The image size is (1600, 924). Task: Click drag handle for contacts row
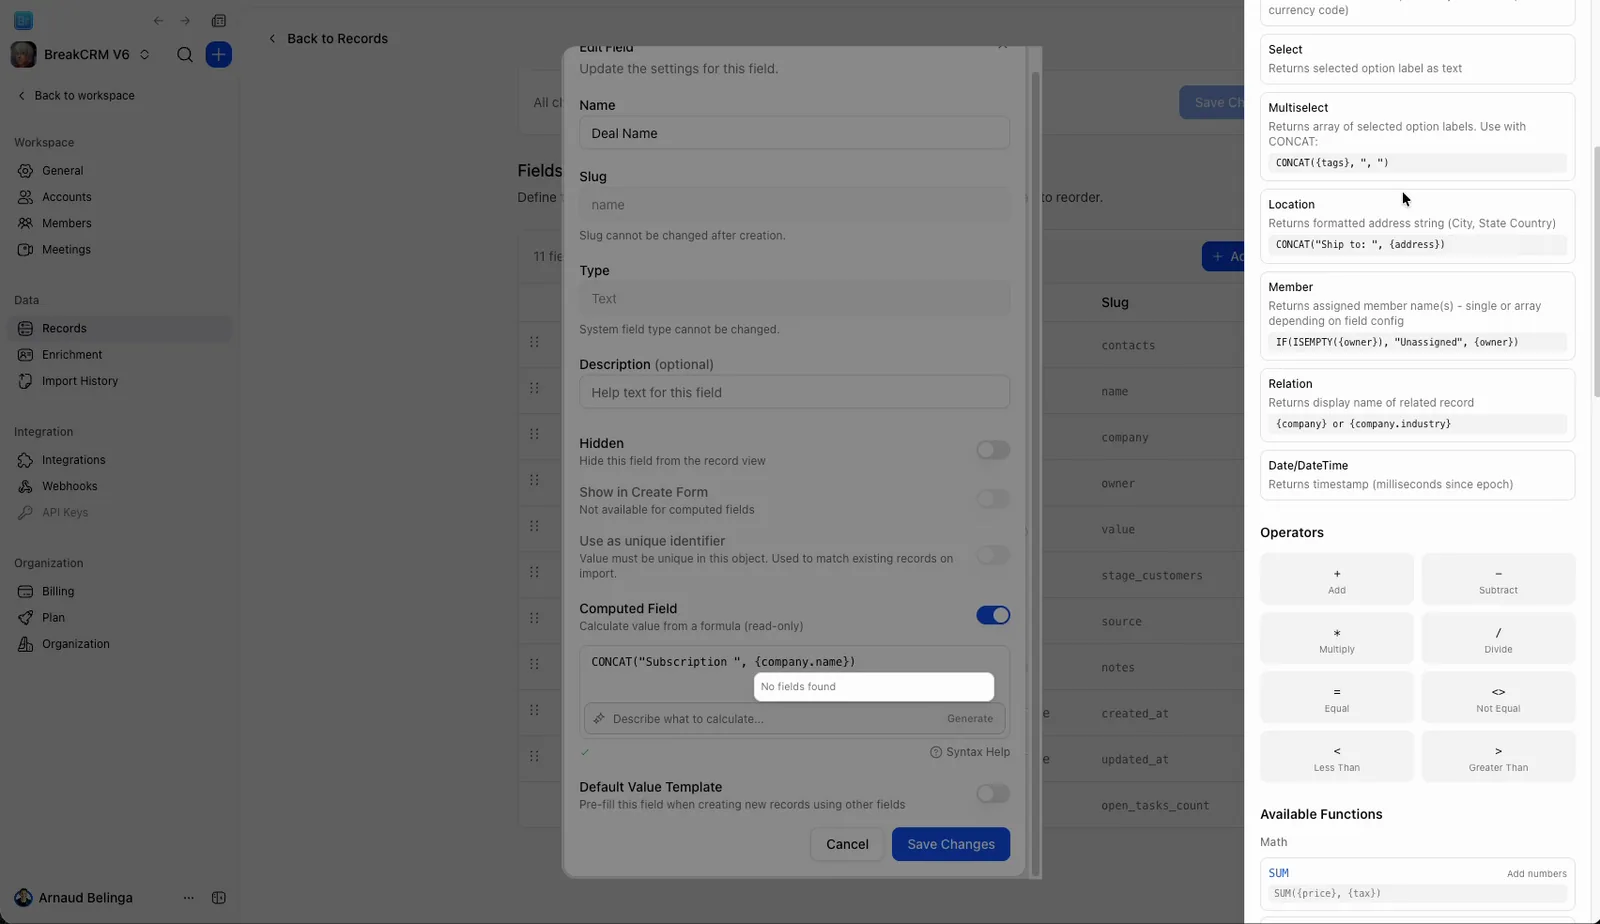coord(534,342)
